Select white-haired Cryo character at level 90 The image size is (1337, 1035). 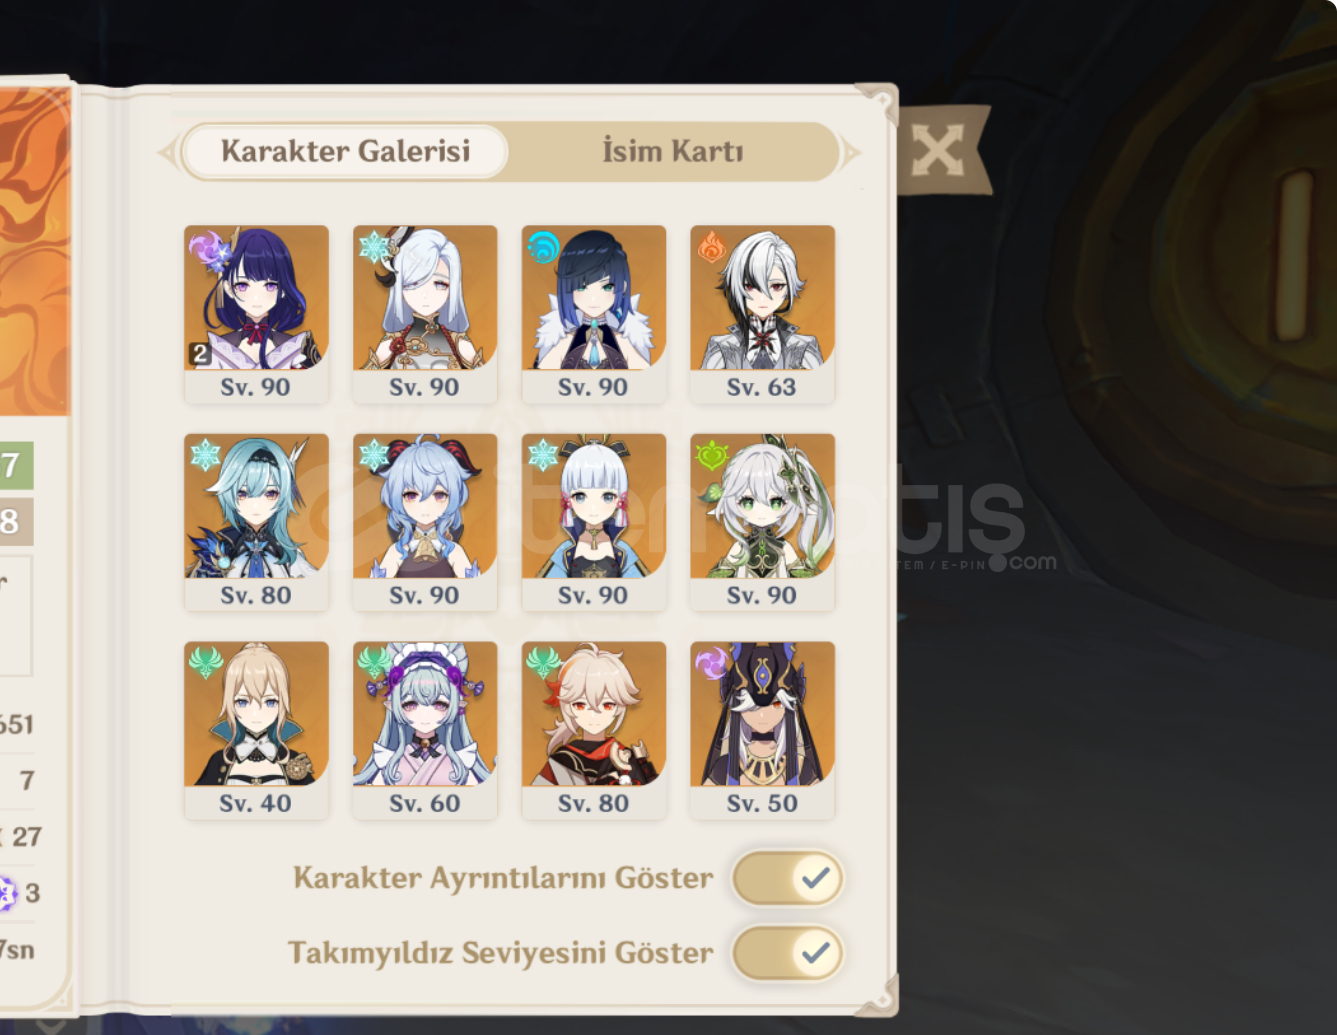[425, 313]
